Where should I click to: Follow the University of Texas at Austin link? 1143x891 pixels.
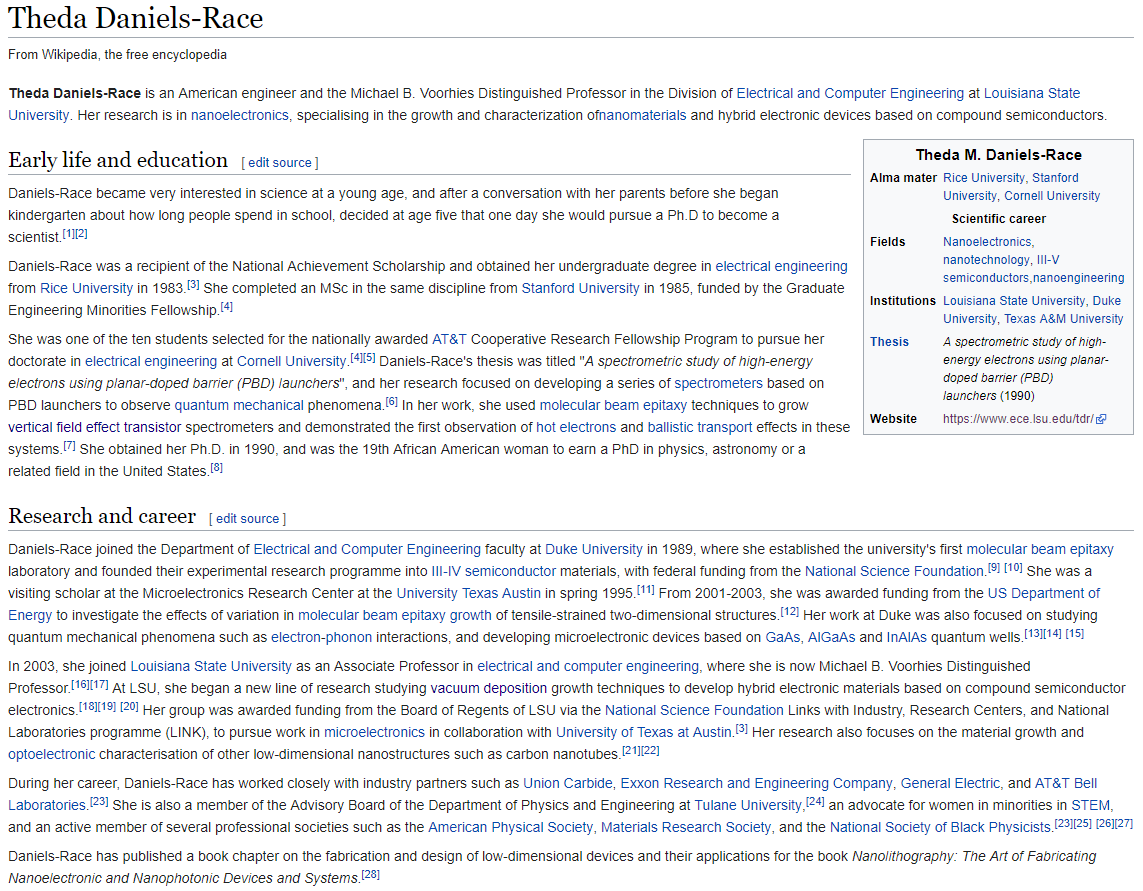click(644, 731)
